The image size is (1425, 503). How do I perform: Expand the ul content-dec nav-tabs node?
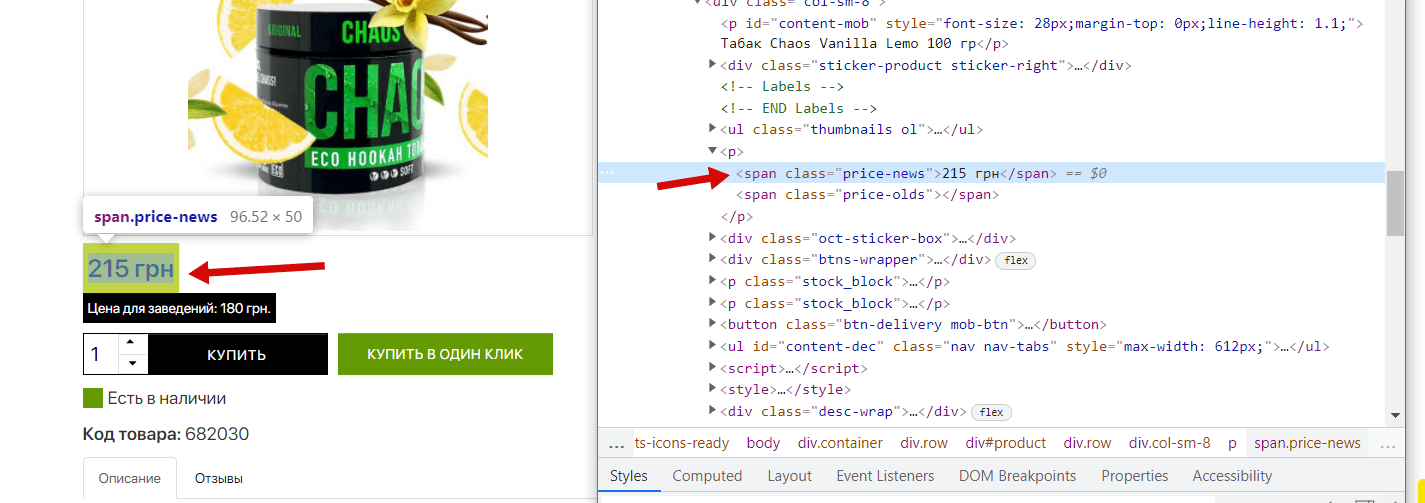point(713,347)
